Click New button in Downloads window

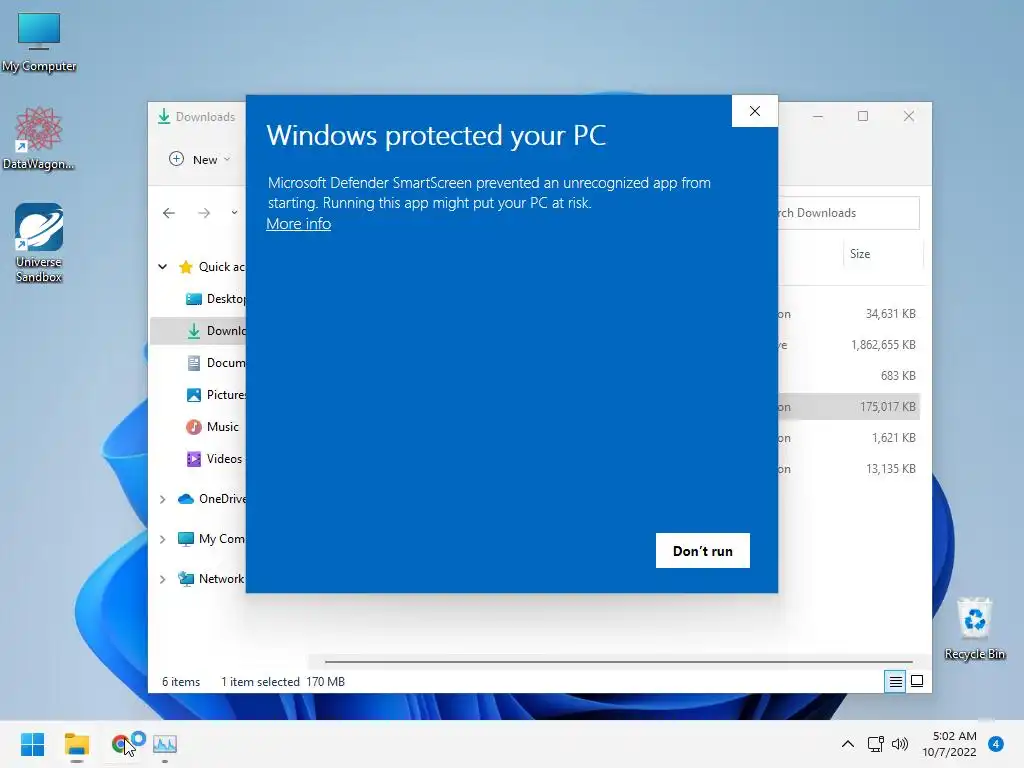(x=200, y=159)
